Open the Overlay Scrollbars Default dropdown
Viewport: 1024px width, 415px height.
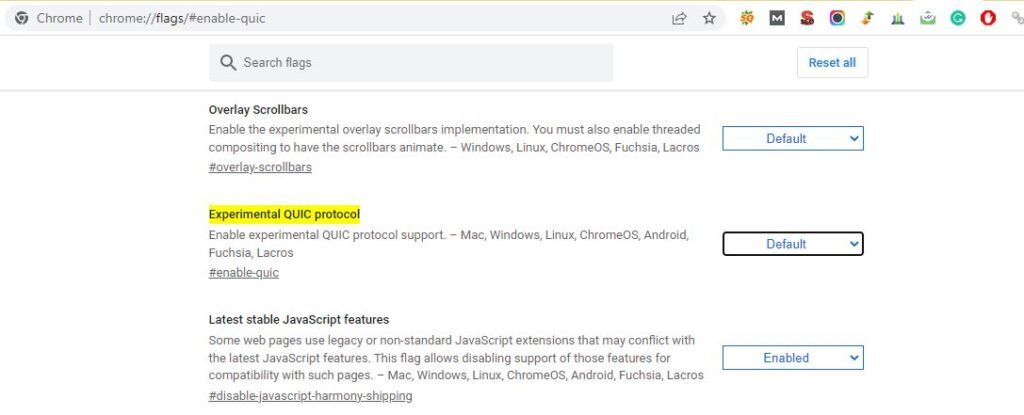(793, 139)
